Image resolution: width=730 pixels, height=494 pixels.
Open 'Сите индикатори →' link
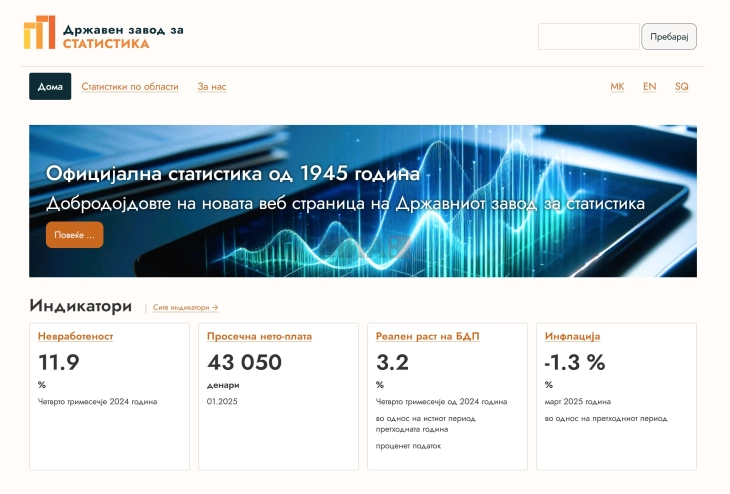(185, 308)
